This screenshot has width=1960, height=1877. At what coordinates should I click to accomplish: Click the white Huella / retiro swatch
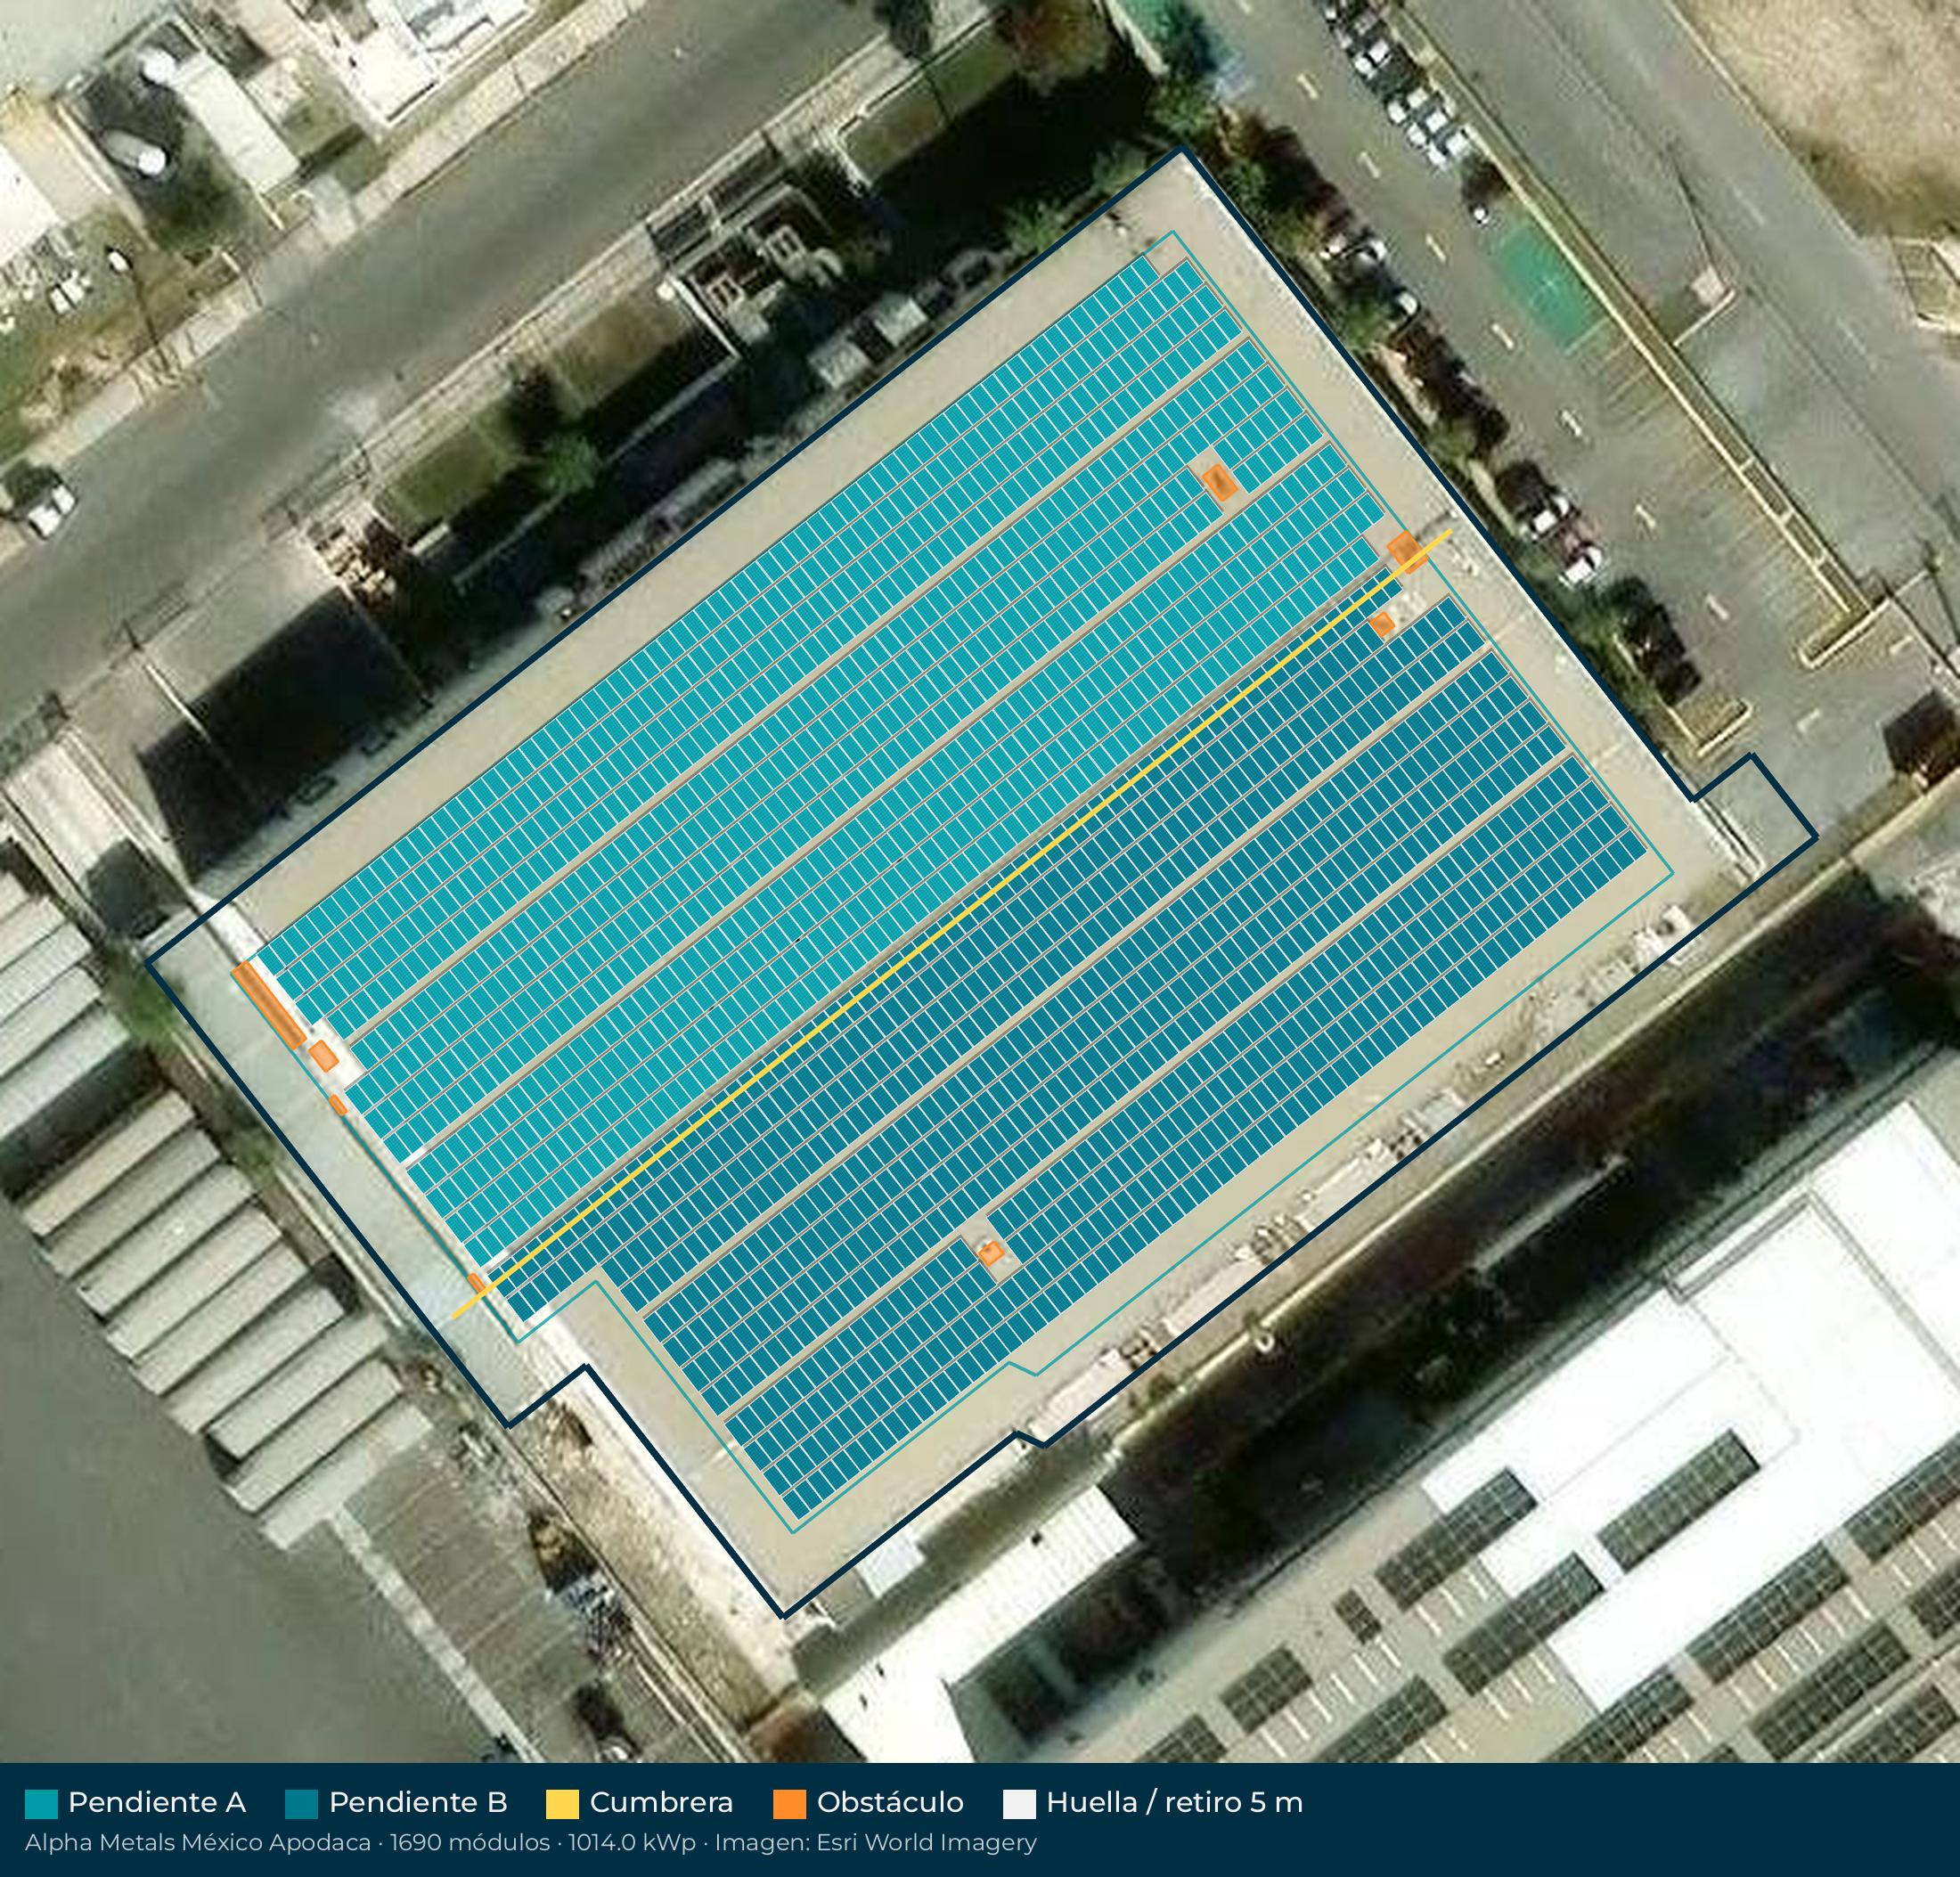pos(1019,1803)
